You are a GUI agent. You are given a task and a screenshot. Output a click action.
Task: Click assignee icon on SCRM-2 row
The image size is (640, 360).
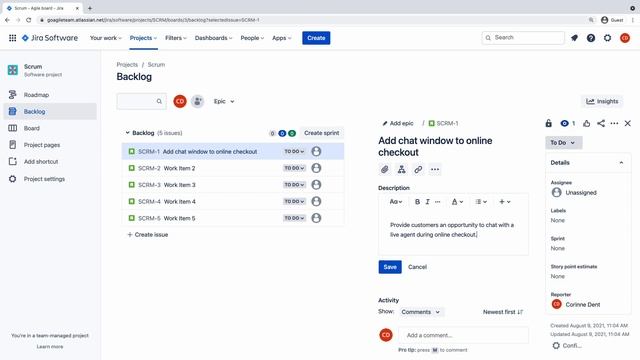click(x=316, y=168)
